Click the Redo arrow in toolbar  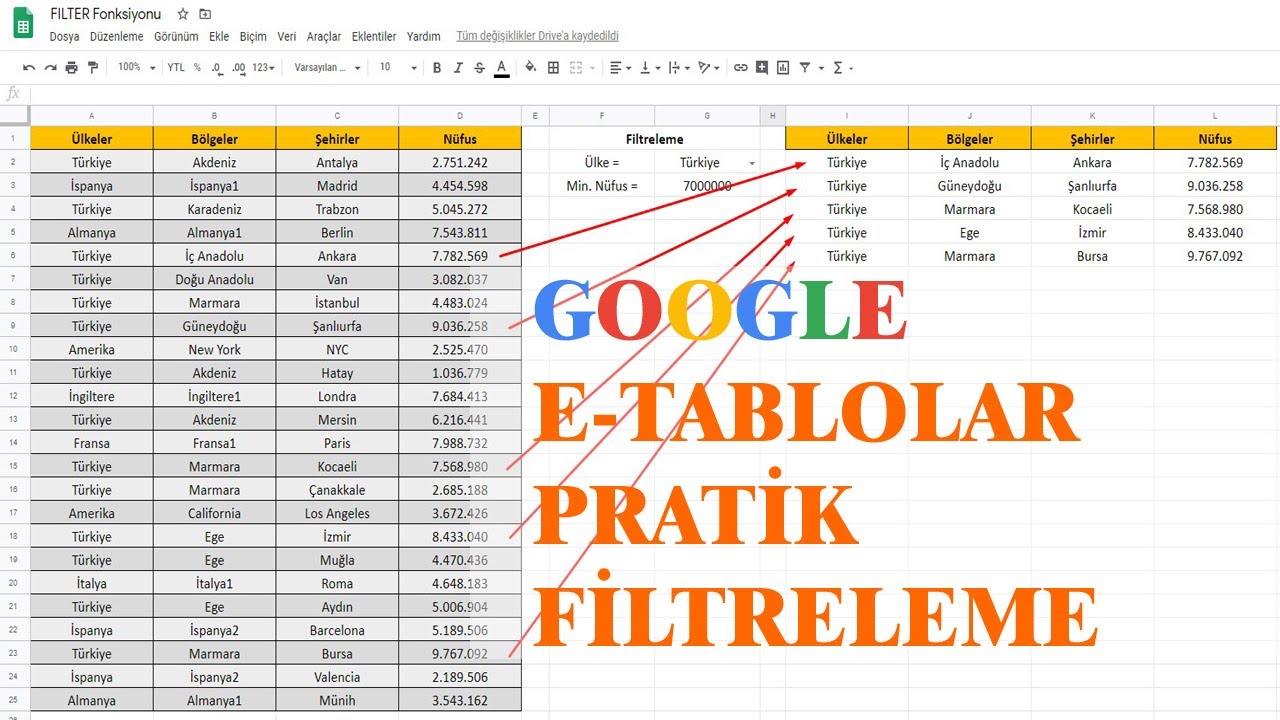(x=50, y=68)
